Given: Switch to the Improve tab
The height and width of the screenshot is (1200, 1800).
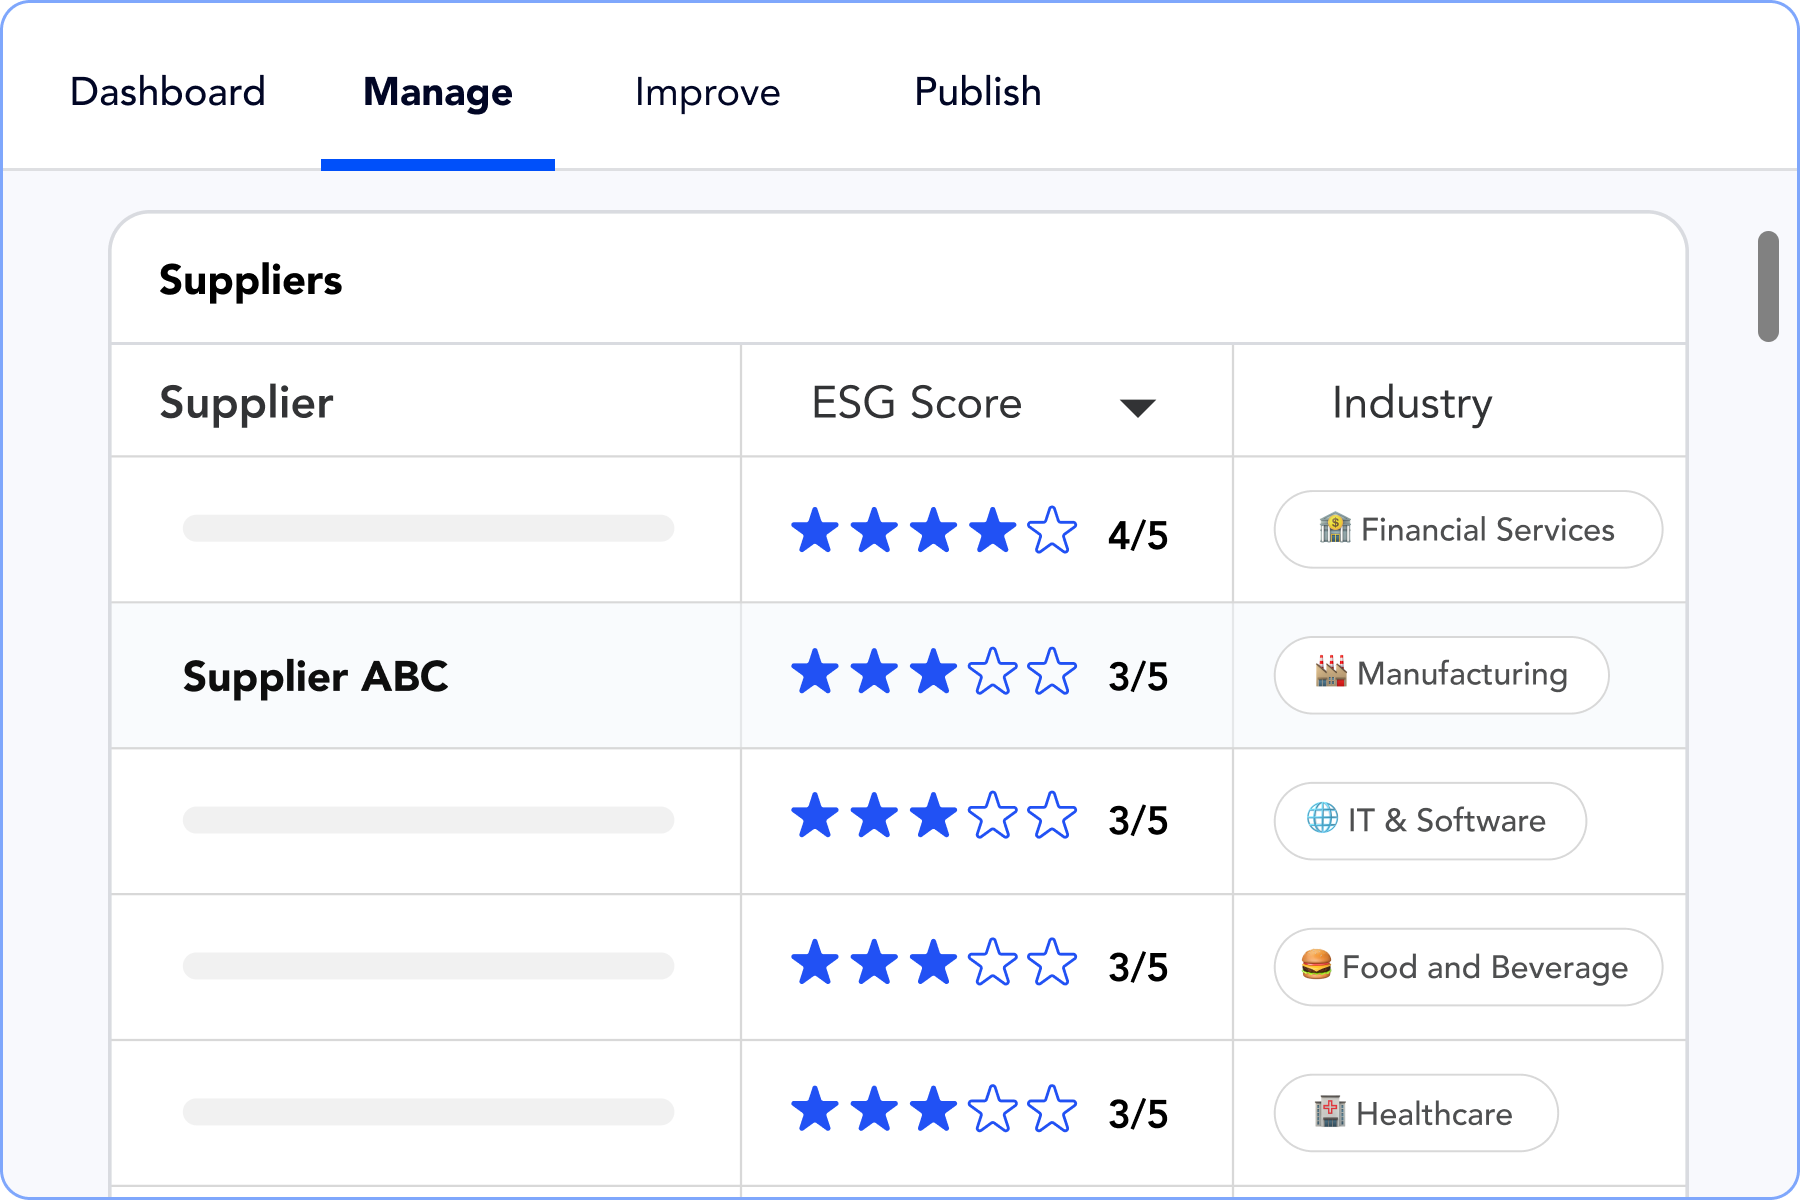Looking at the screenshot, I should tap(707, 92).
